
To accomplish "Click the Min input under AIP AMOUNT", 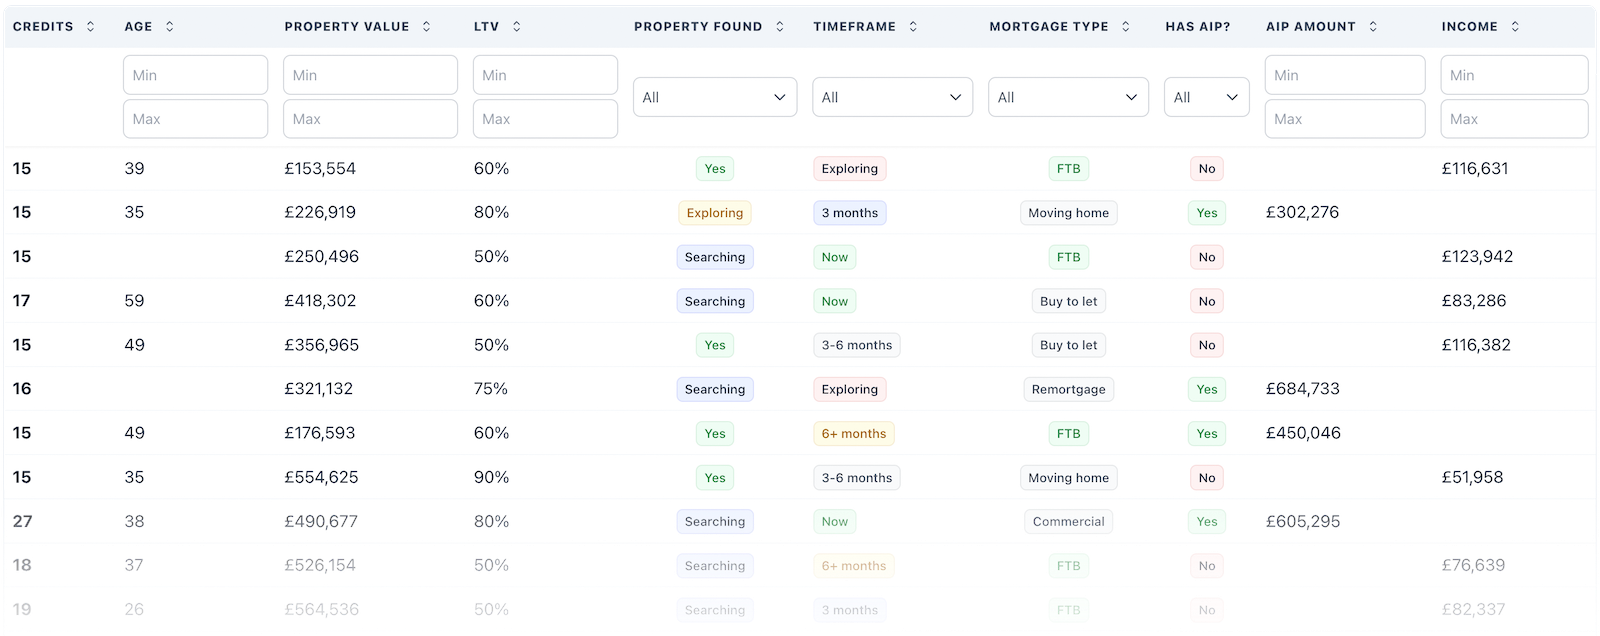I will click(1344, 74).
